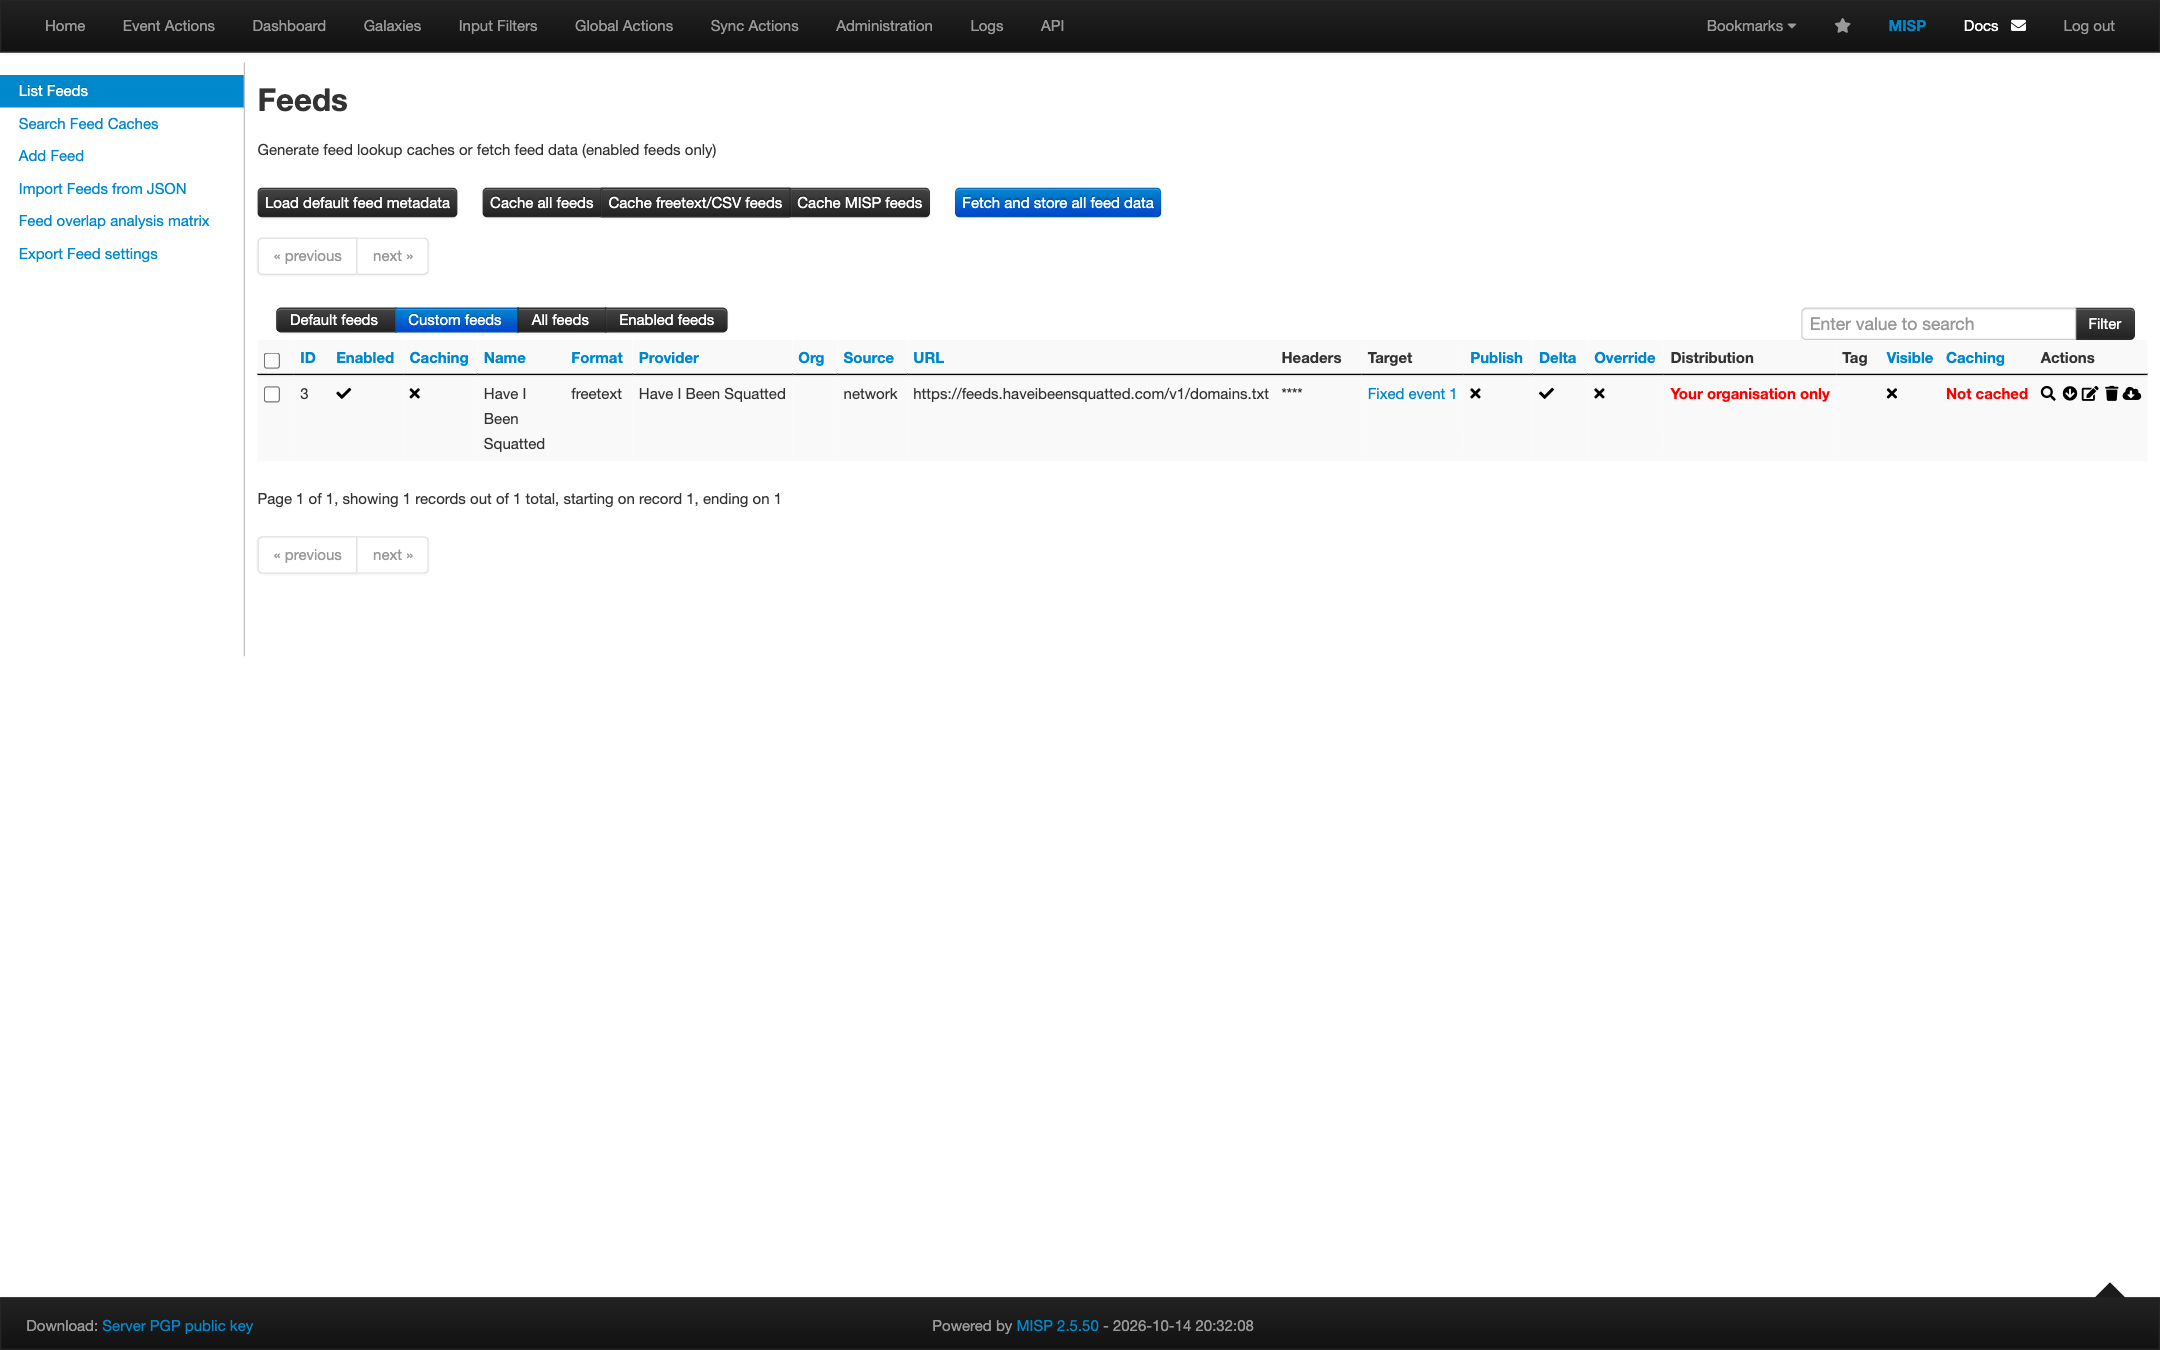Open Import Feeds from JSON
2160x1350 pixels.
click(103, 189)
